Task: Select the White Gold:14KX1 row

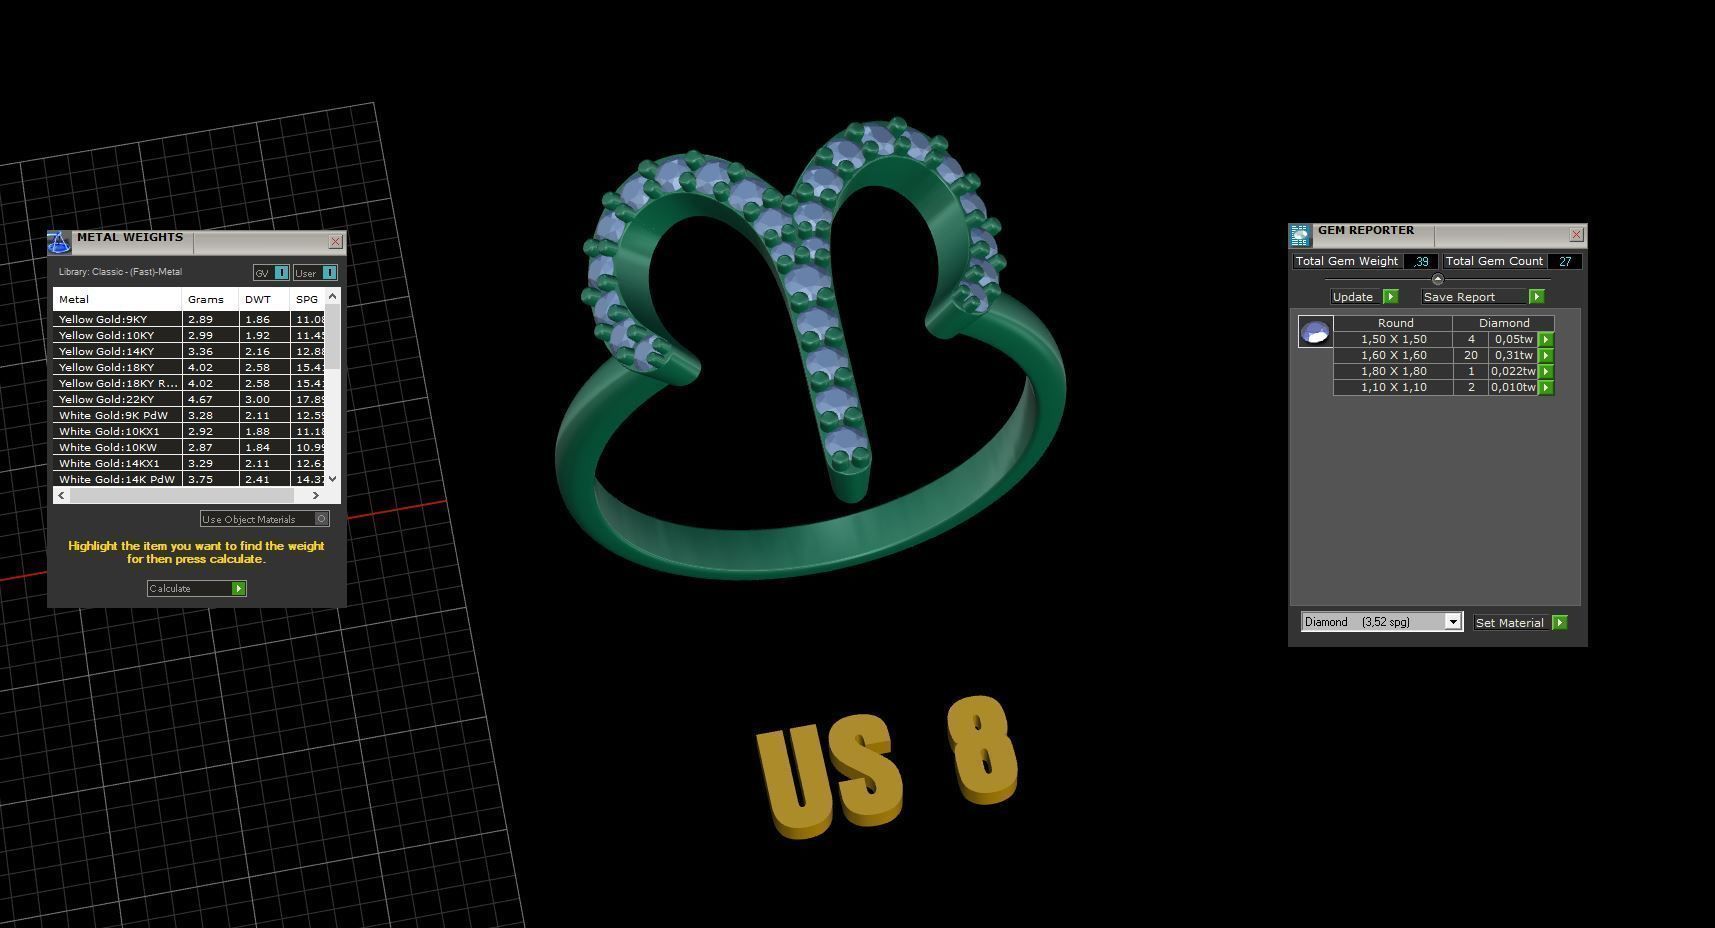Action: click(190, 463)
